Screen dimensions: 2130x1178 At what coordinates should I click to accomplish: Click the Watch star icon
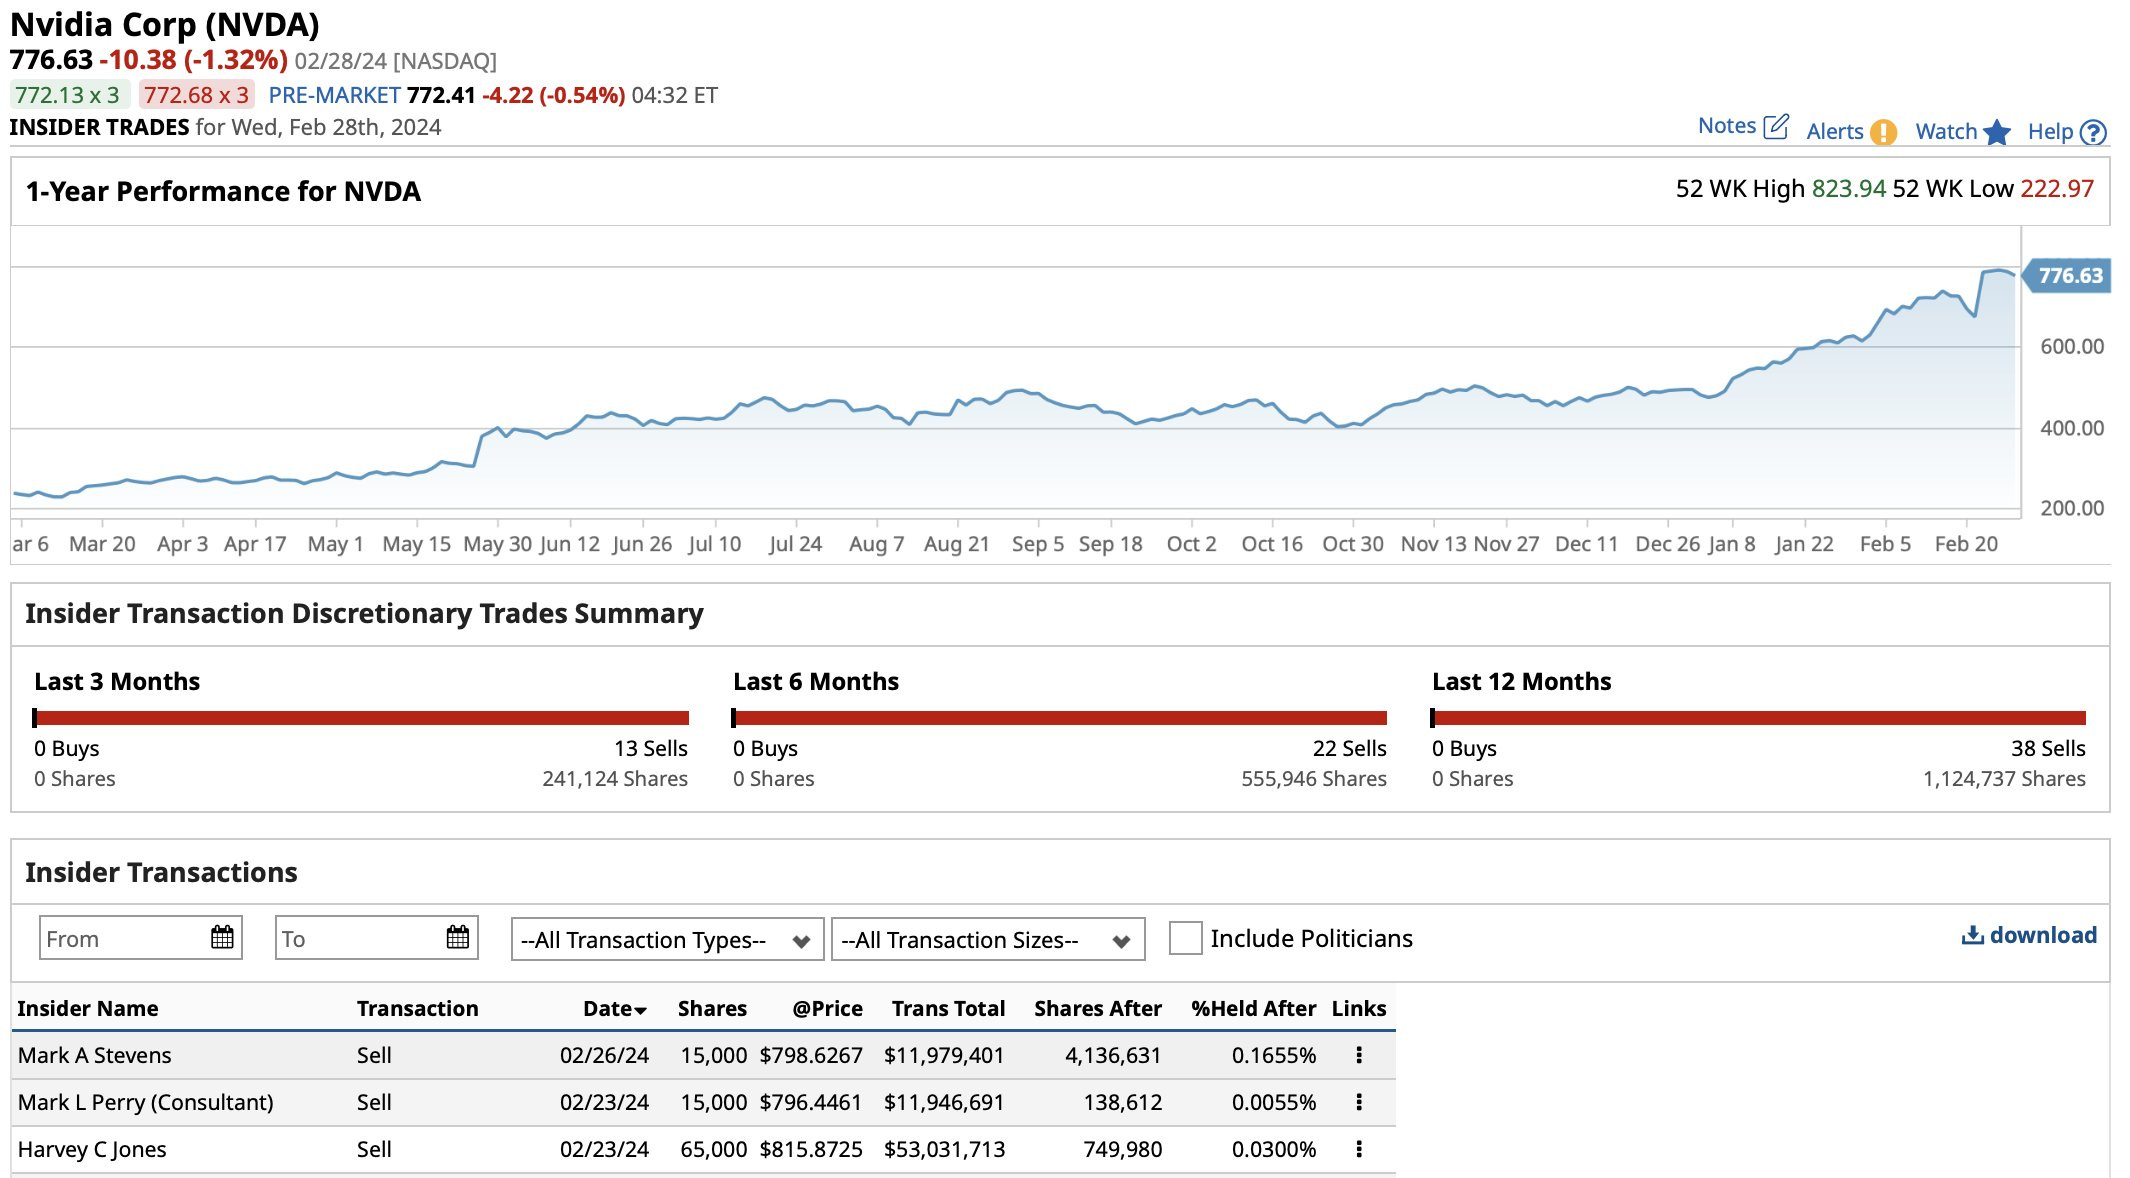coord(1997,132)
